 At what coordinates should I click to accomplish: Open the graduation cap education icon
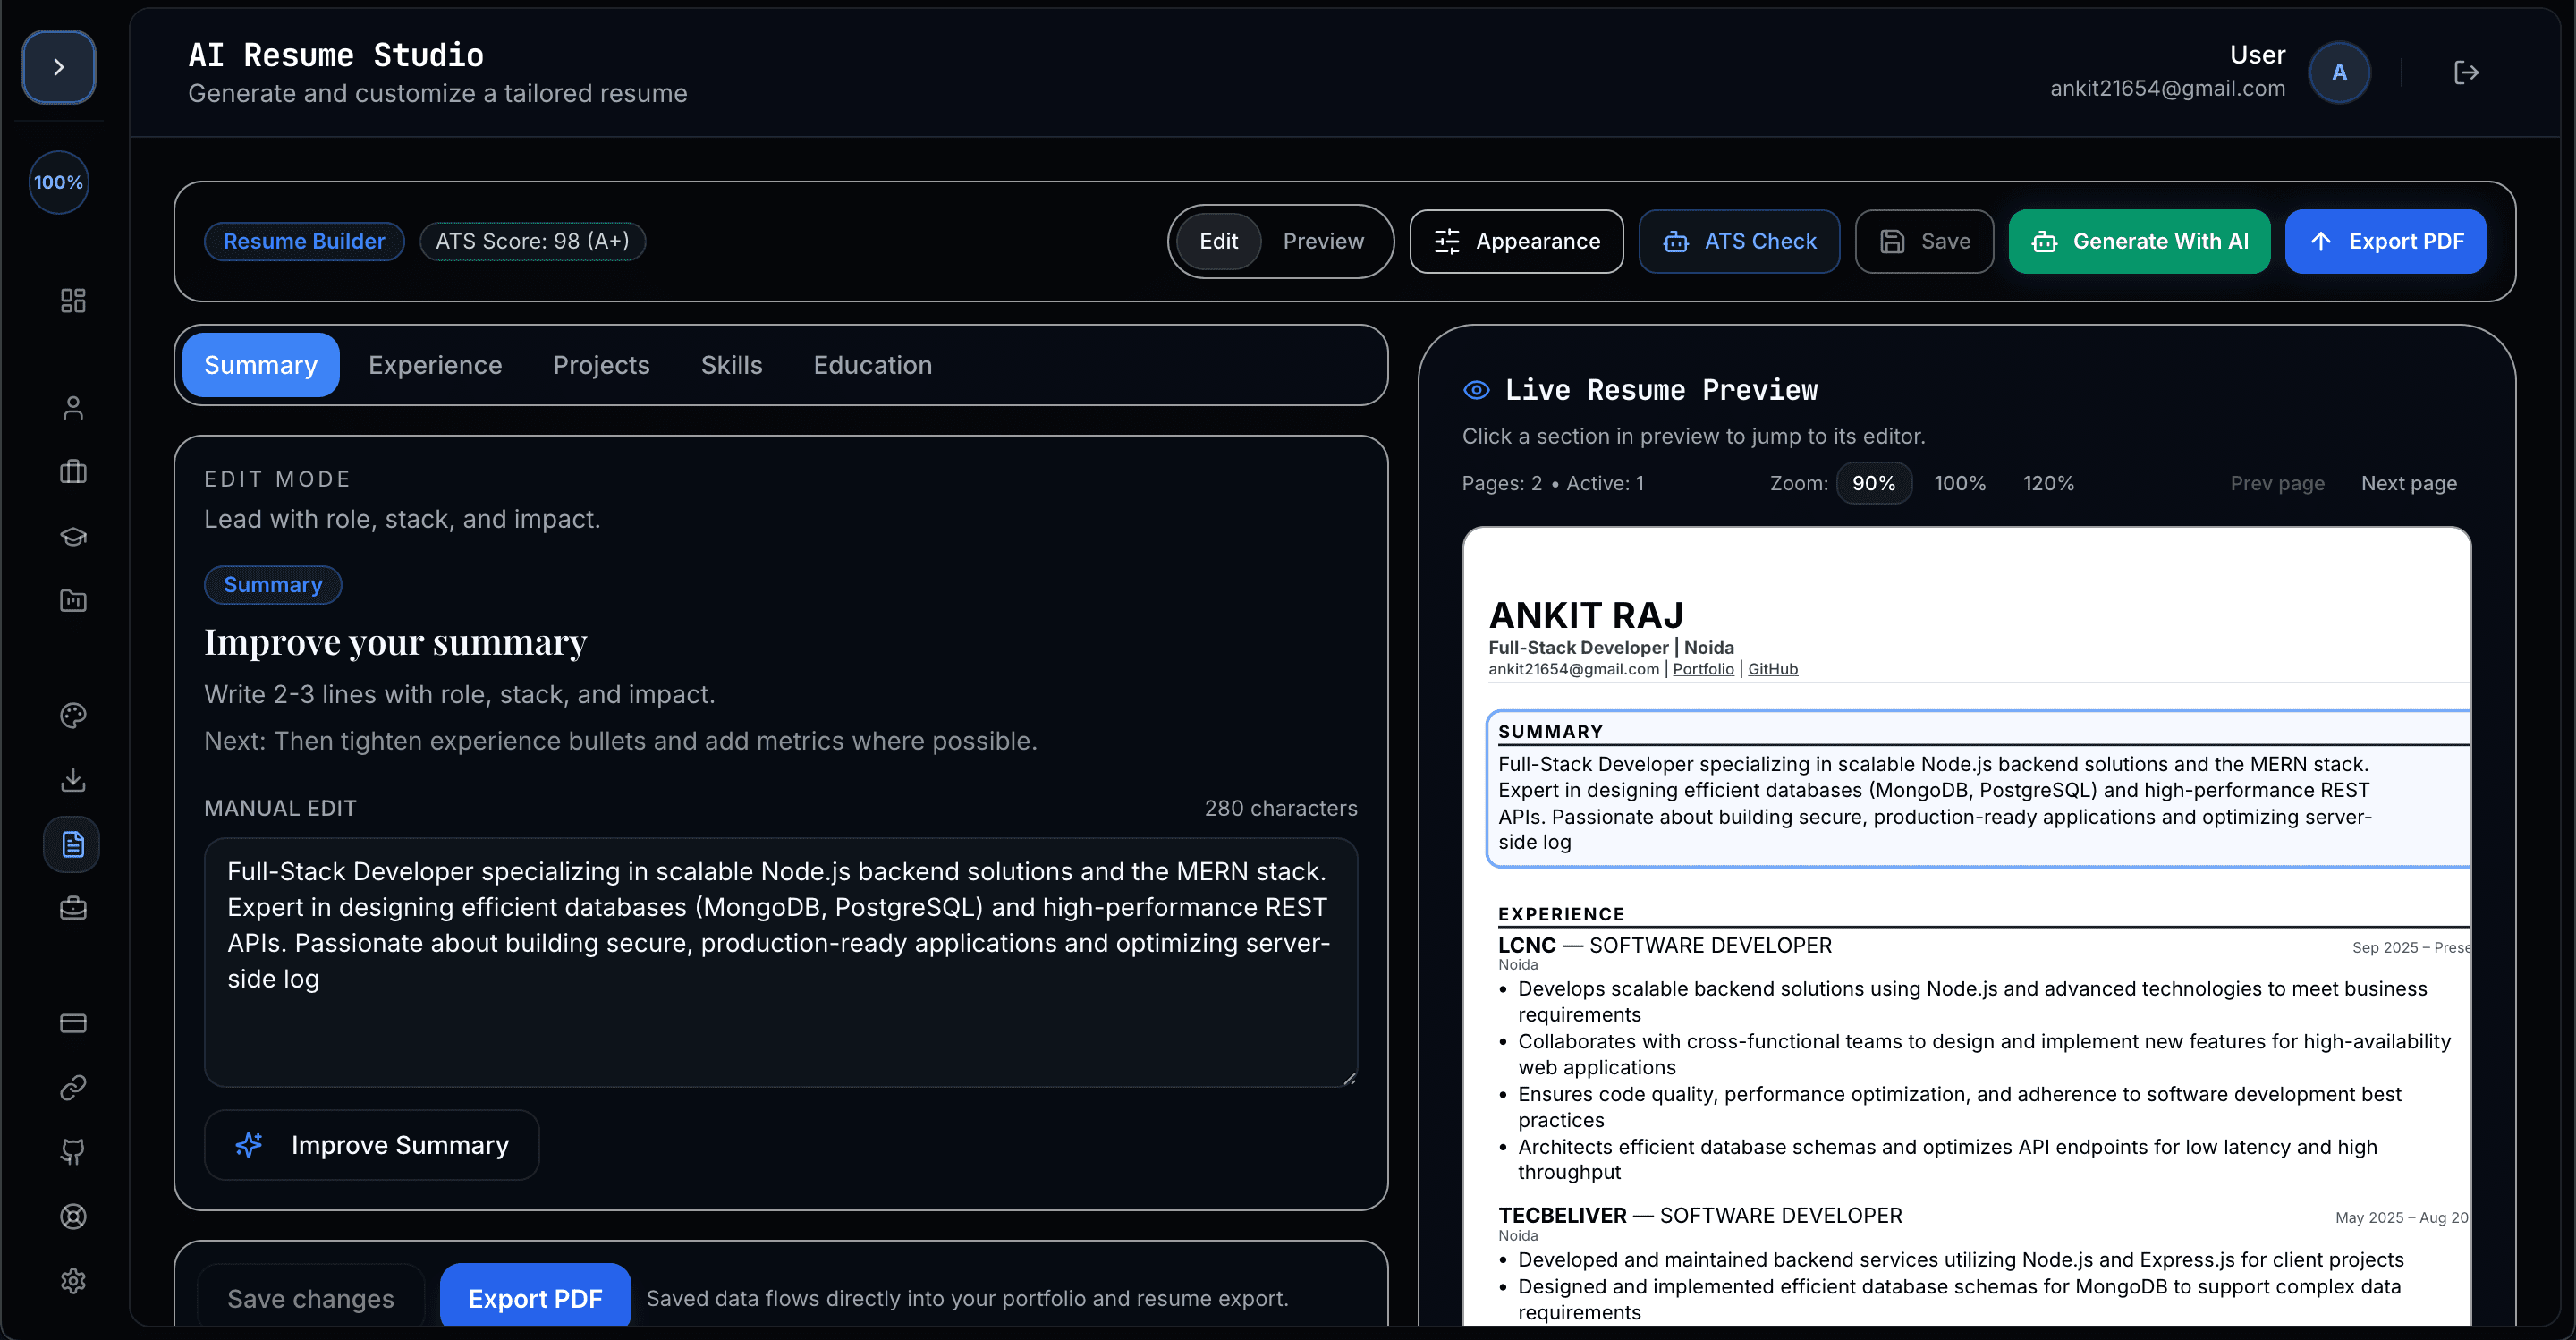(73, 536)
